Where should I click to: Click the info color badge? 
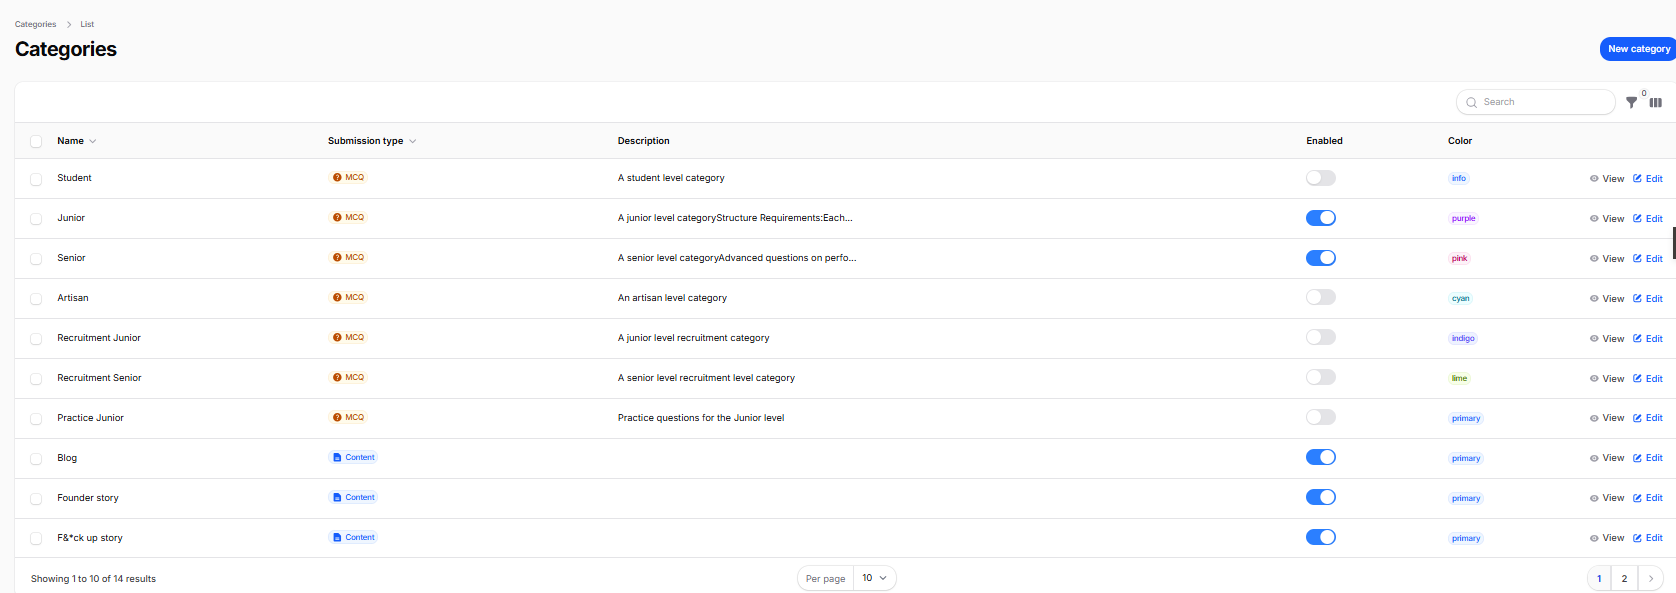tap(1459, 178)
